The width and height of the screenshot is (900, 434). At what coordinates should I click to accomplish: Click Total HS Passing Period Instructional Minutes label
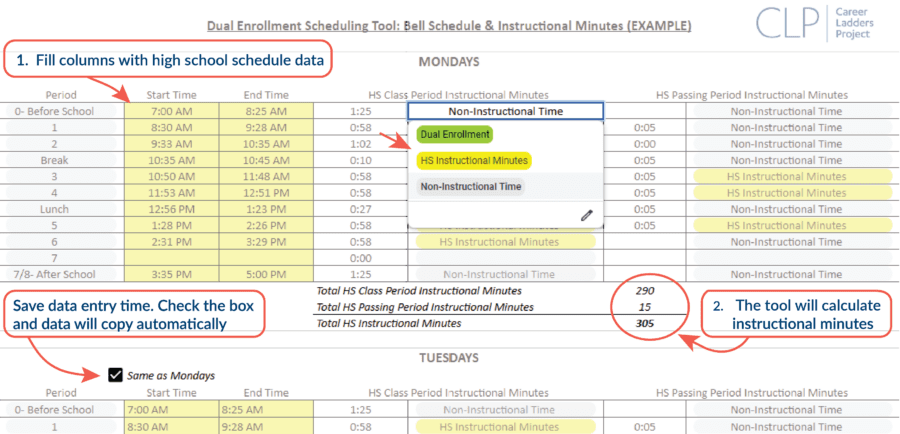[425, 307]
